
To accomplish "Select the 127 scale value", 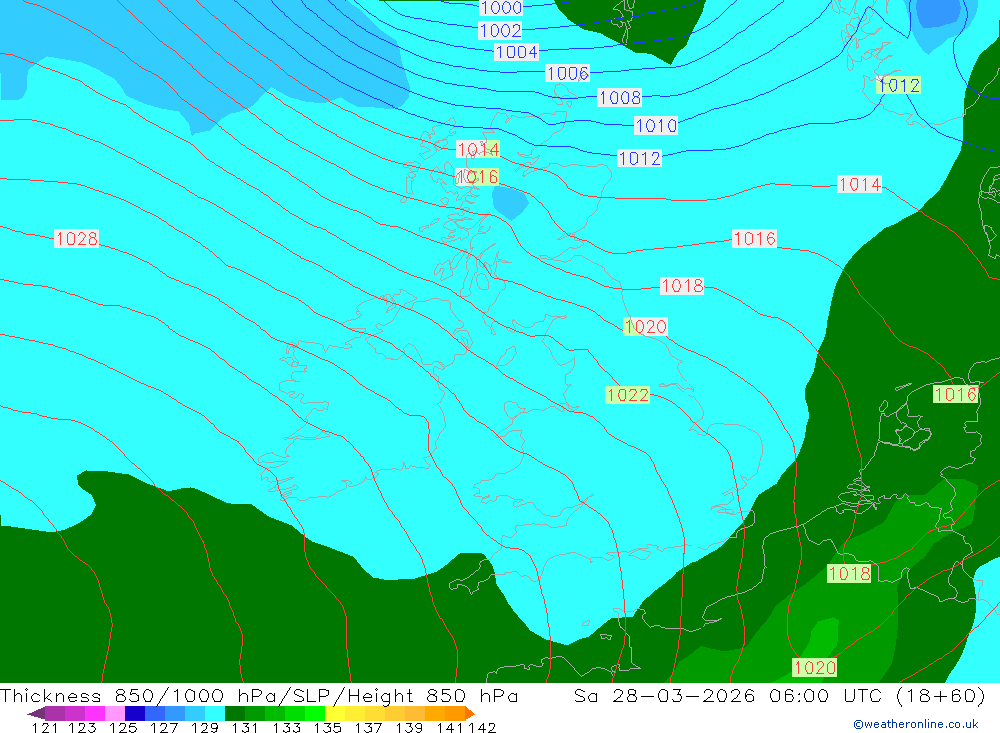I will [164, 728].
